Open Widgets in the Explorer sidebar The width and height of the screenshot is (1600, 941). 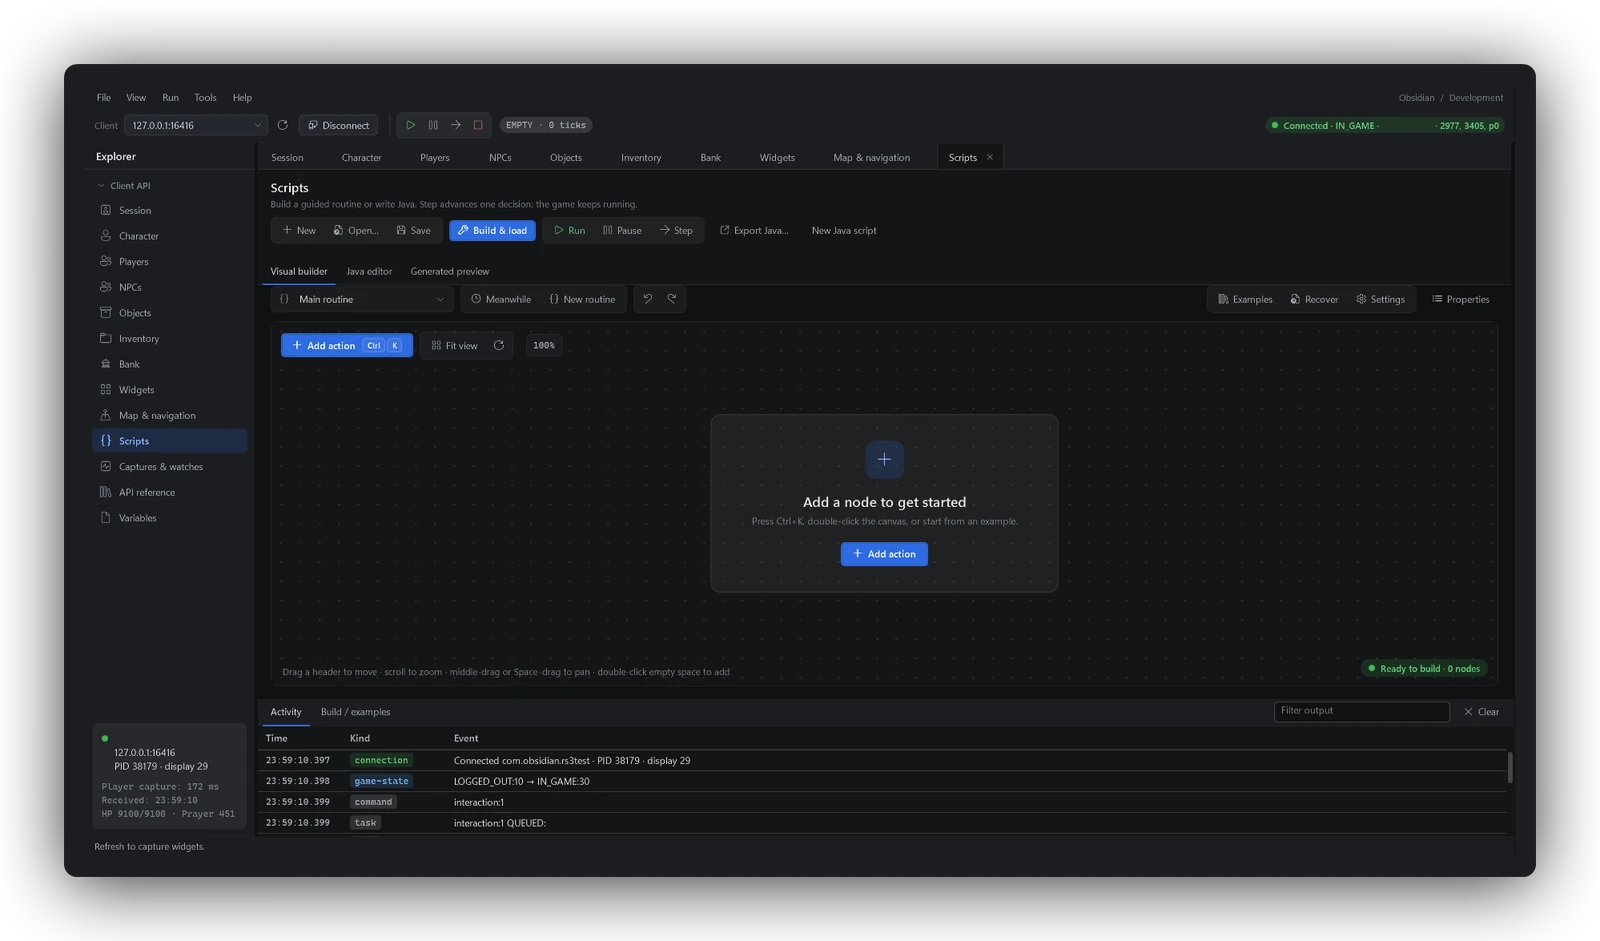tap(170, 390)
